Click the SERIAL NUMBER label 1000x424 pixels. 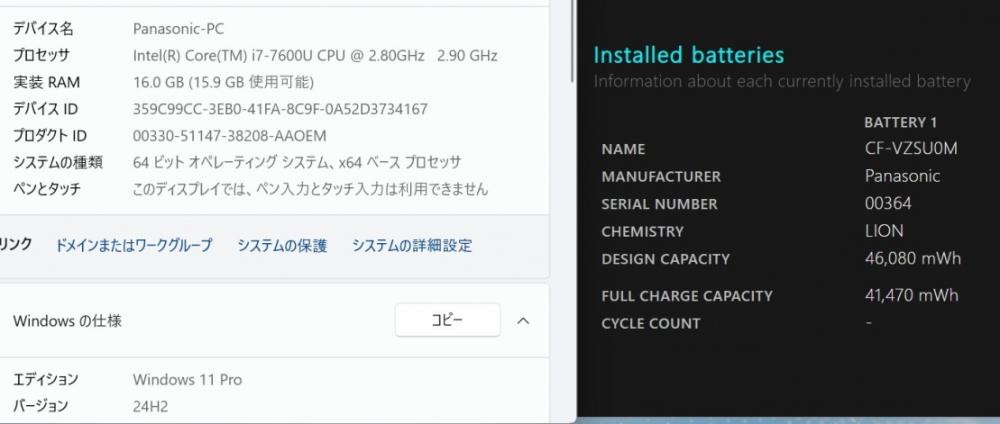pyautogui.click(x=659, y=204)
